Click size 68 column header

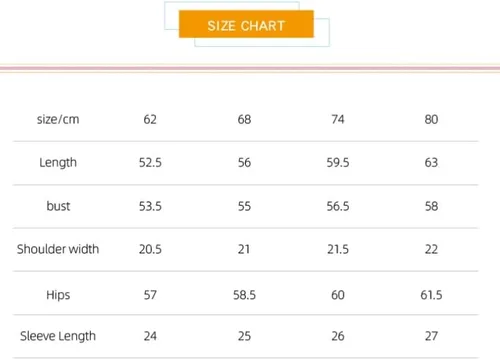click(244, 119)
